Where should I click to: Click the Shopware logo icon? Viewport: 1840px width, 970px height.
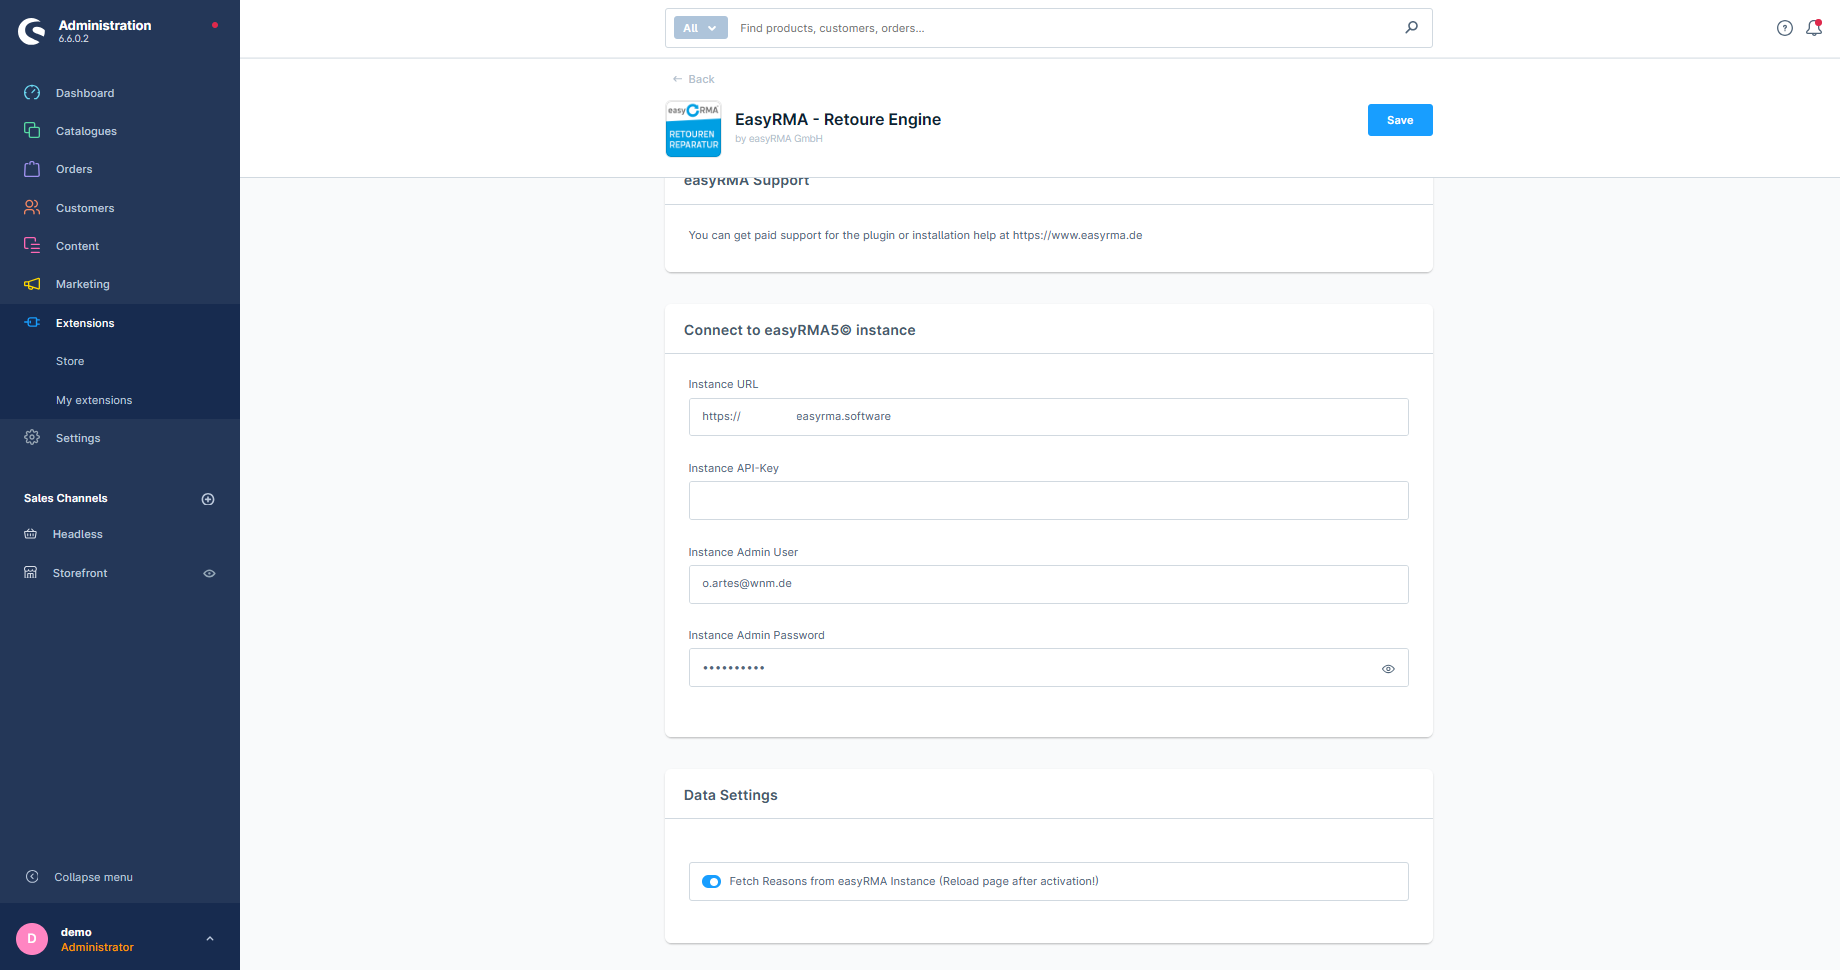pos(32,32)
